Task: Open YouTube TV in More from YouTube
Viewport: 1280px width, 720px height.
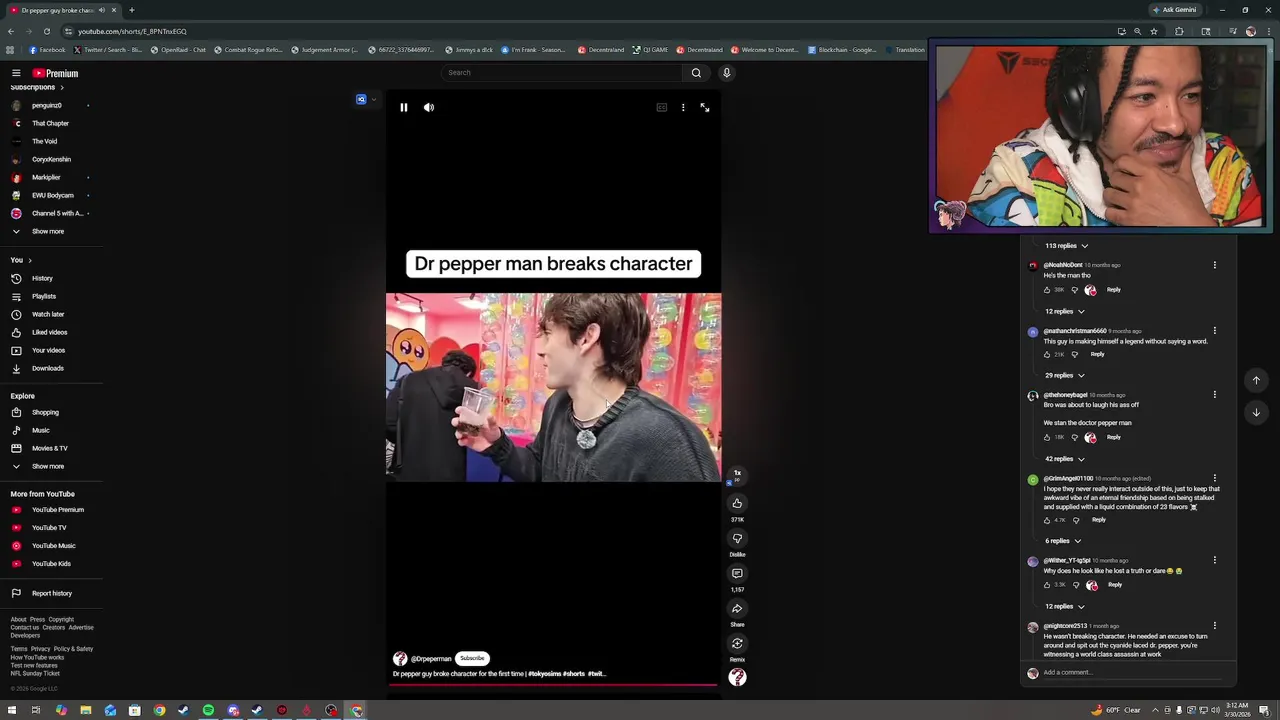Action: tap(50, 527)
